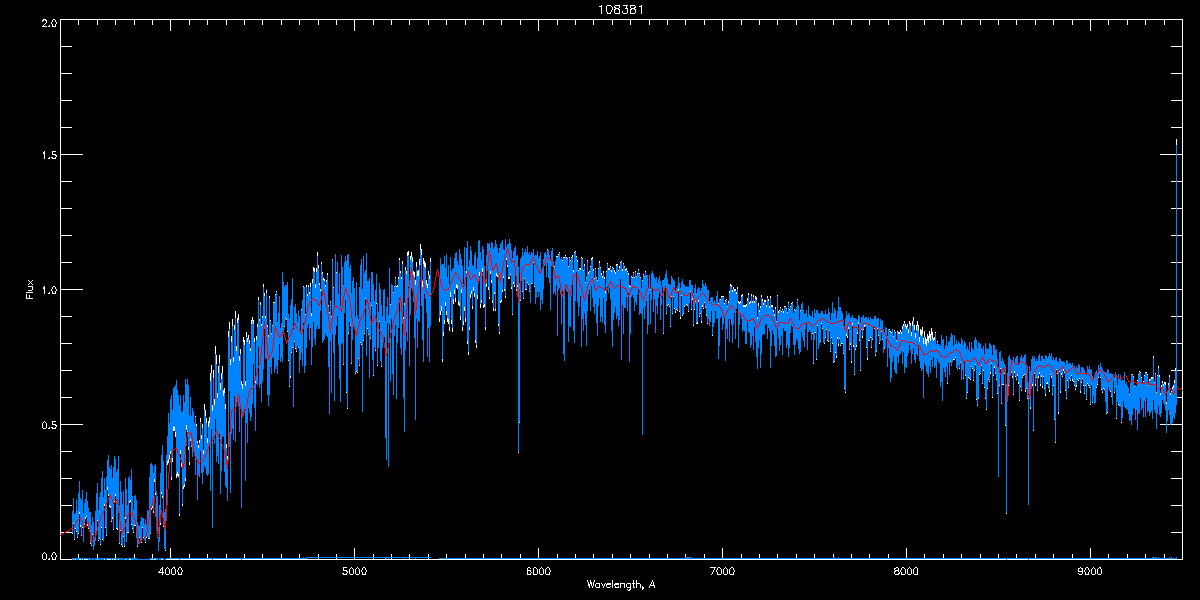Screen dimensions: 1200x600
Task: Click the 0.0 y-axis tick label
Action: click(x=48, y=555)
